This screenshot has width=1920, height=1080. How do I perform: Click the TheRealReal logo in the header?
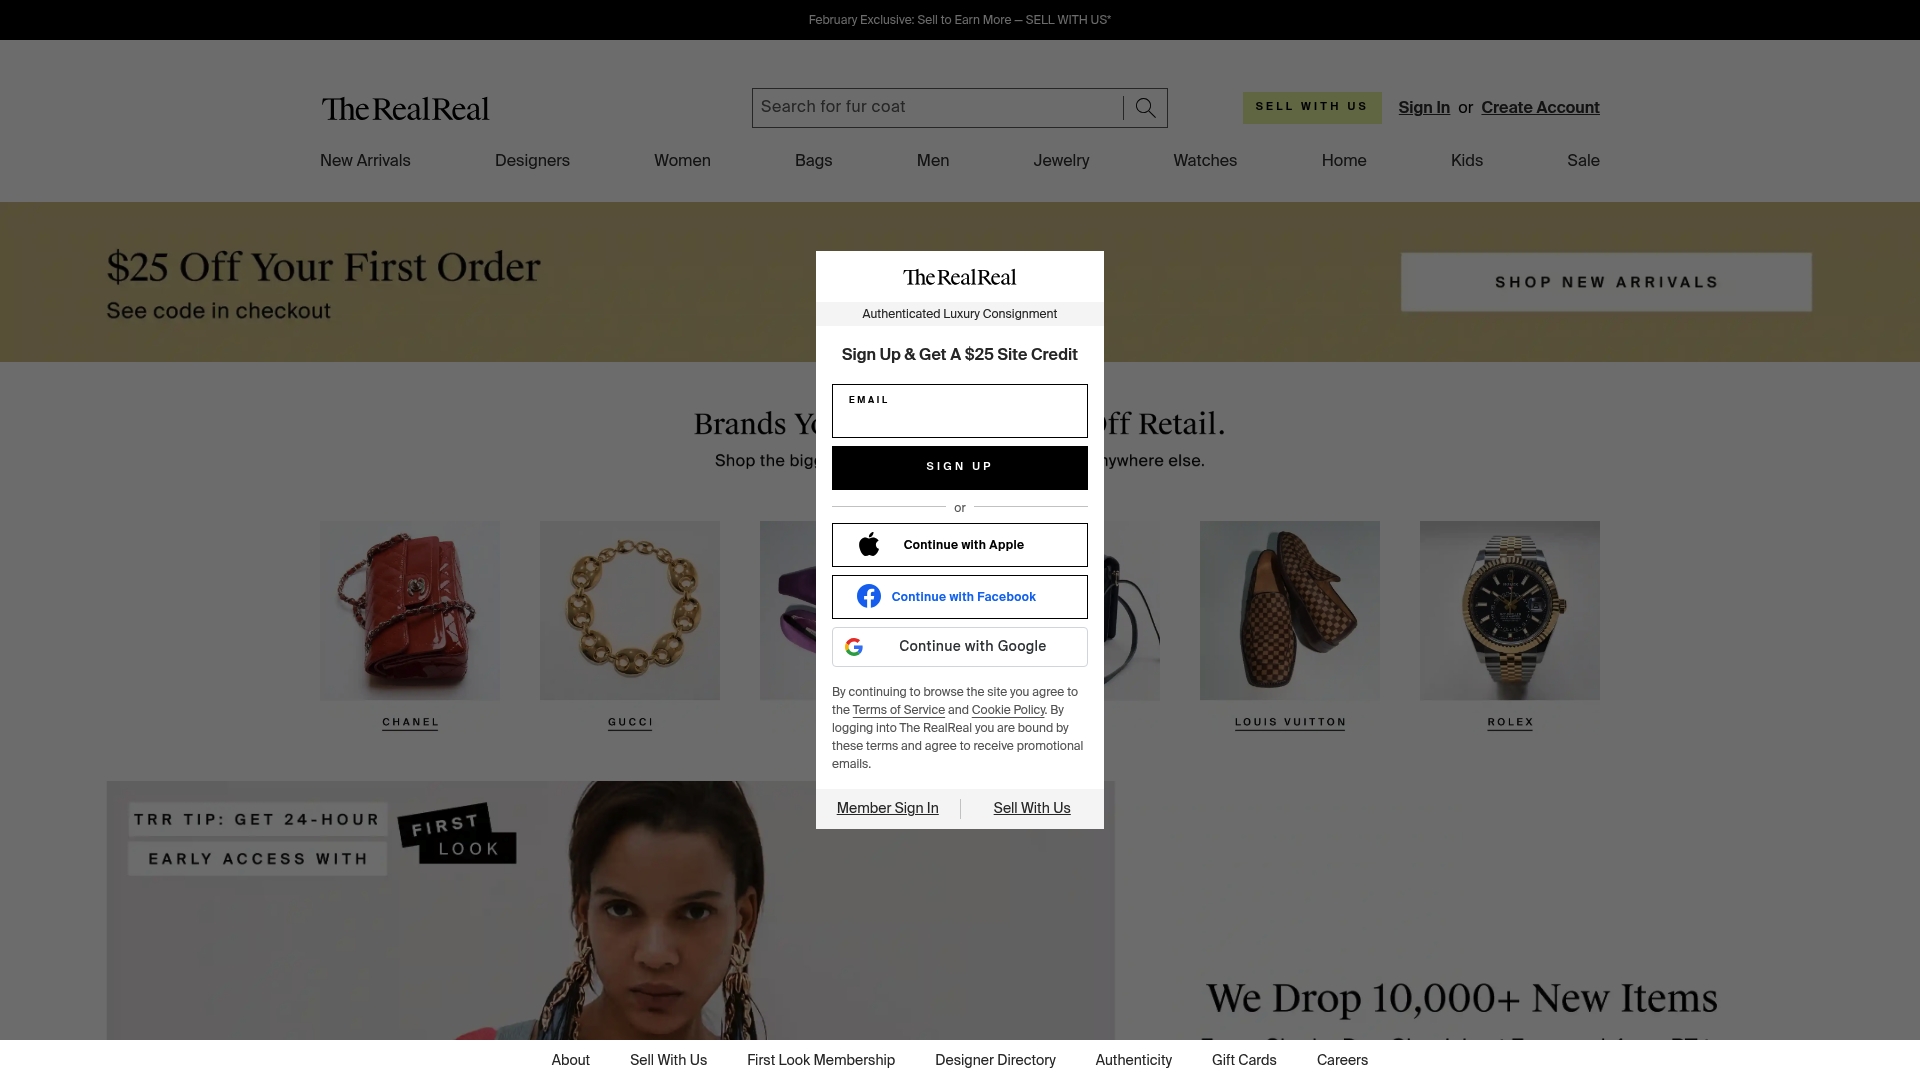click(x=404, y=108)
